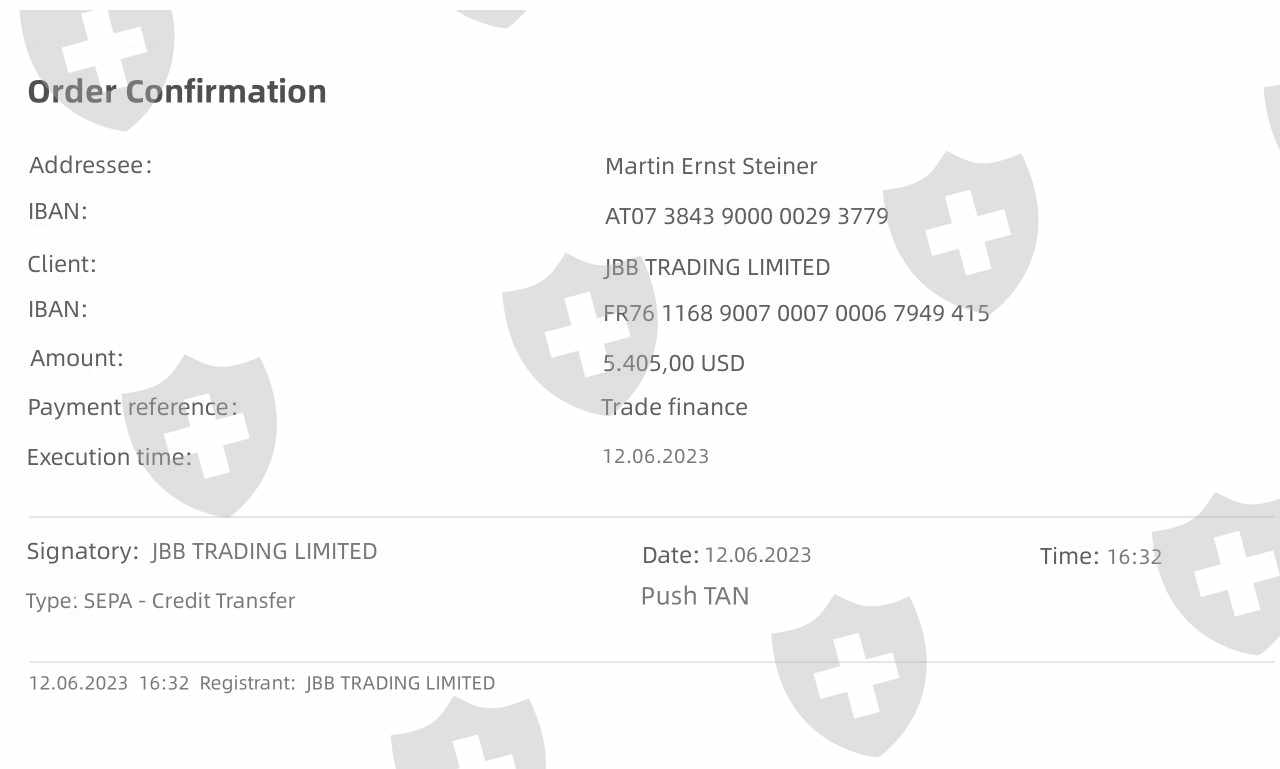1280x769 pixels.
Task: Select the client IBAN starting with FR76
Action: [x=796, y=313]
